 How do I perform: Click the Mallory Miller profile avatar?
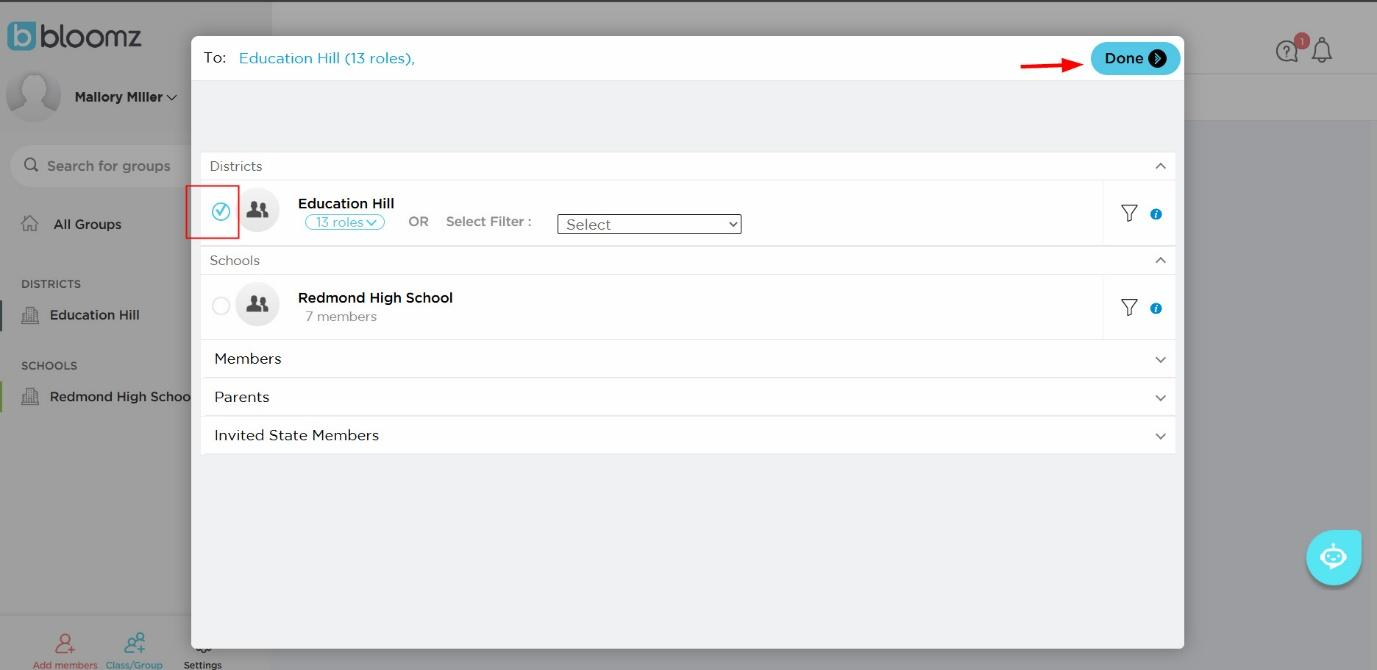click(33, 96)
